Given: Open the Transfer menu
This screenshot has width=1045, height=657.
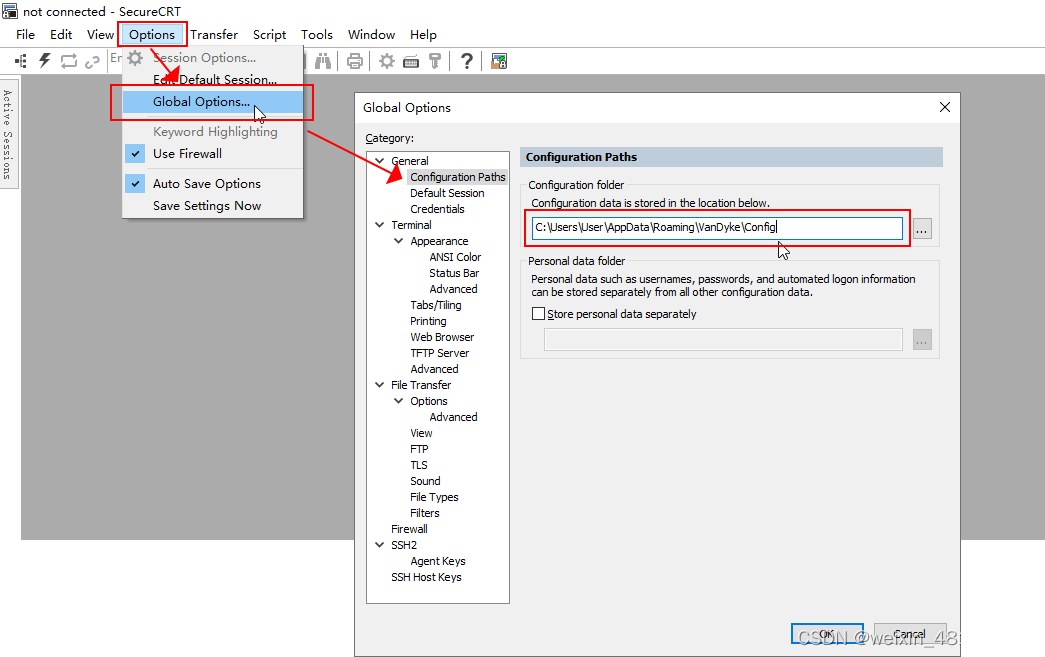Looking at the screenshot, I should 214,35.
